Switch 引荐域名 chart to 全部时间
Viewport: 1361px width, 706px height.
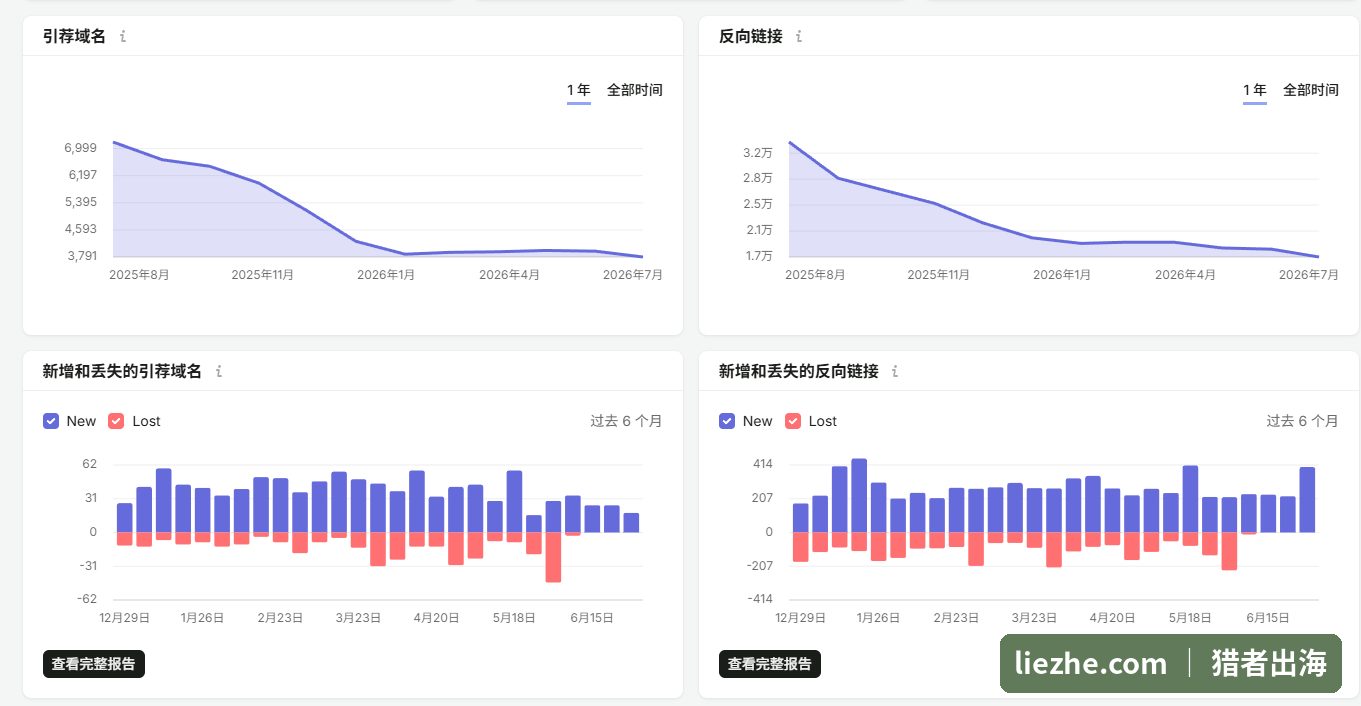(635, 90)
